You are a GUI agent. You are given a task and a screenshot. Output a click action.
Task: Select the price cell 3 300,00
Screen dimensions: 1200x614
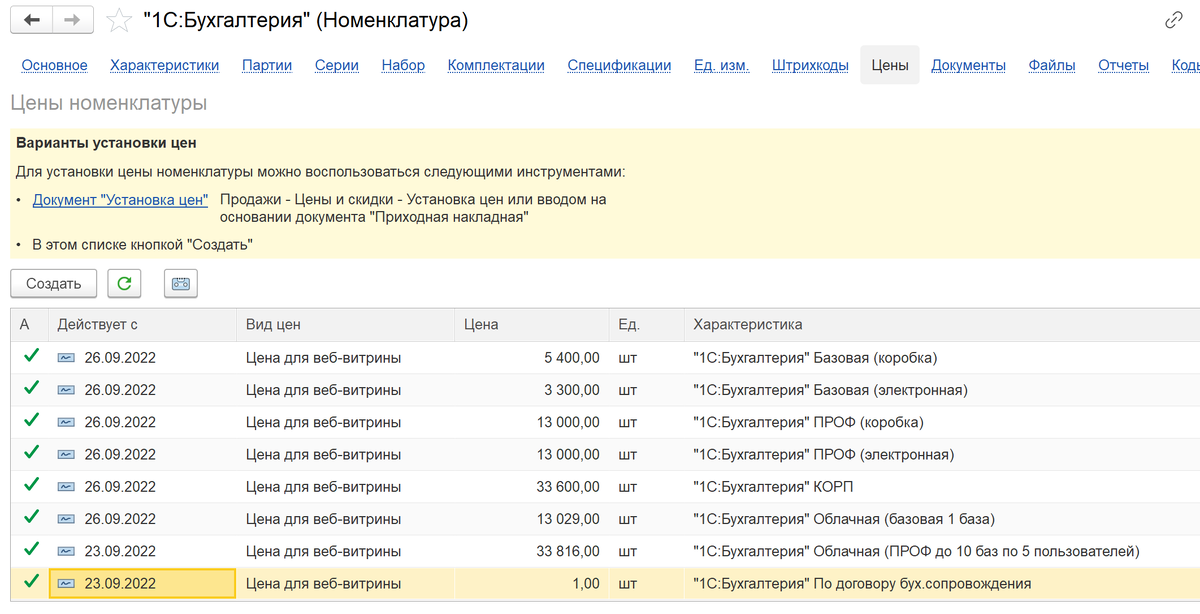pyautogui.click(x=531, y=390)
